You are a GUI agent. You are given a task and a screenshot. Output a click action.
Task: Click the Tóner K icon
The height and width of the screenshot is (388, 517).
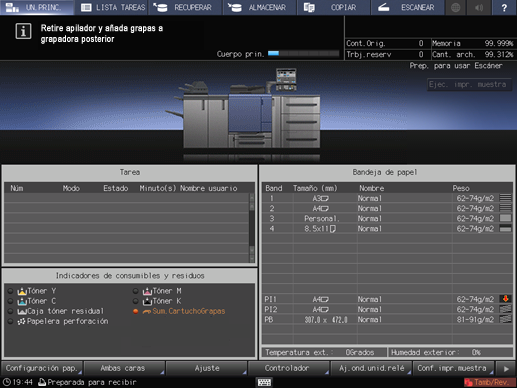coord(147,301)
